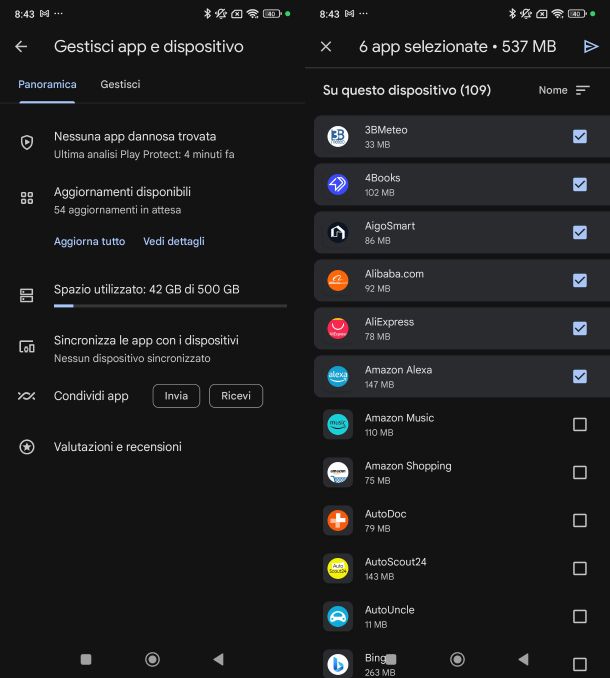Uncheck the 3BMeteo checkbox
This screenshot has width=610, height=678.
(580, 137)
